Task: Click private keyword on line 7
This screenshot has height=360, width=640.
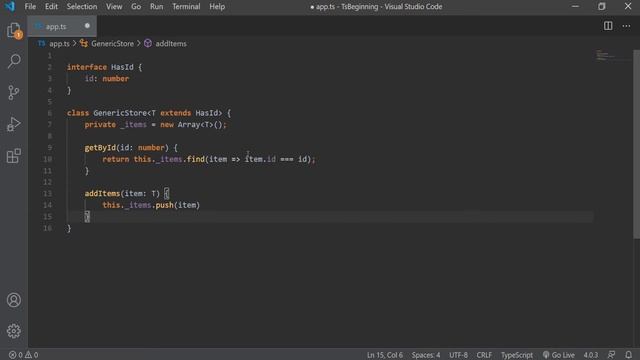Action: point(100,125)
